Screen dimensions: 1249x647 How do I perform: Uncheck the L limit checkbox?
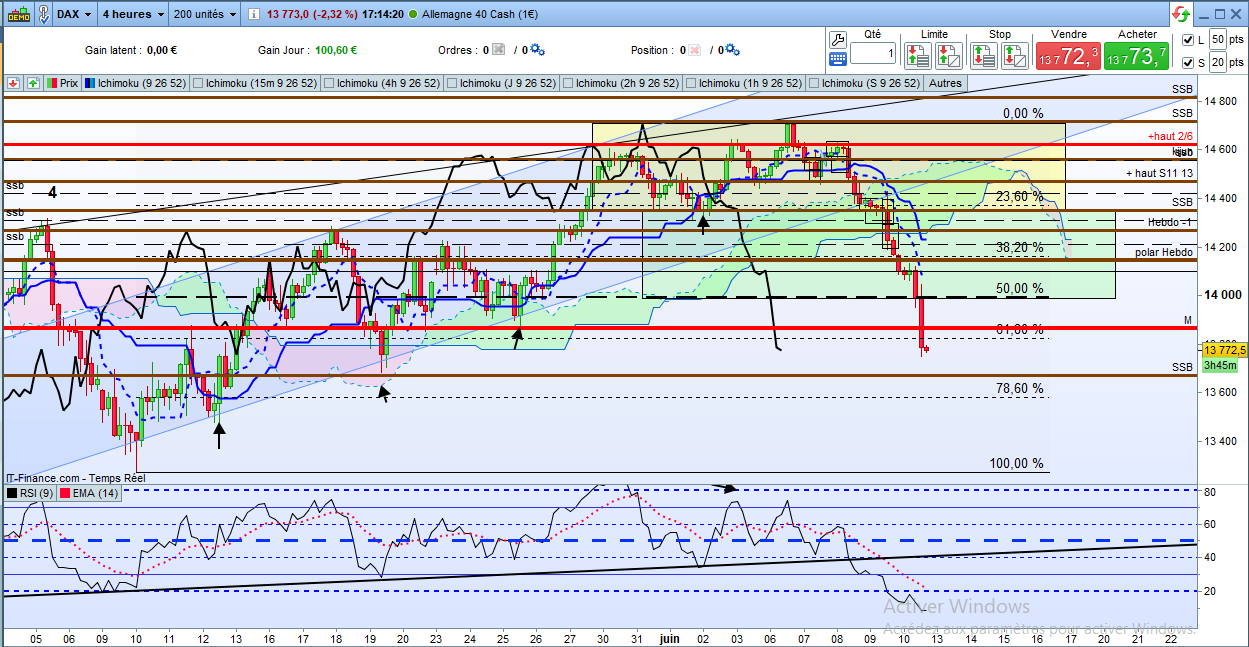click(x=1187, y=40)
